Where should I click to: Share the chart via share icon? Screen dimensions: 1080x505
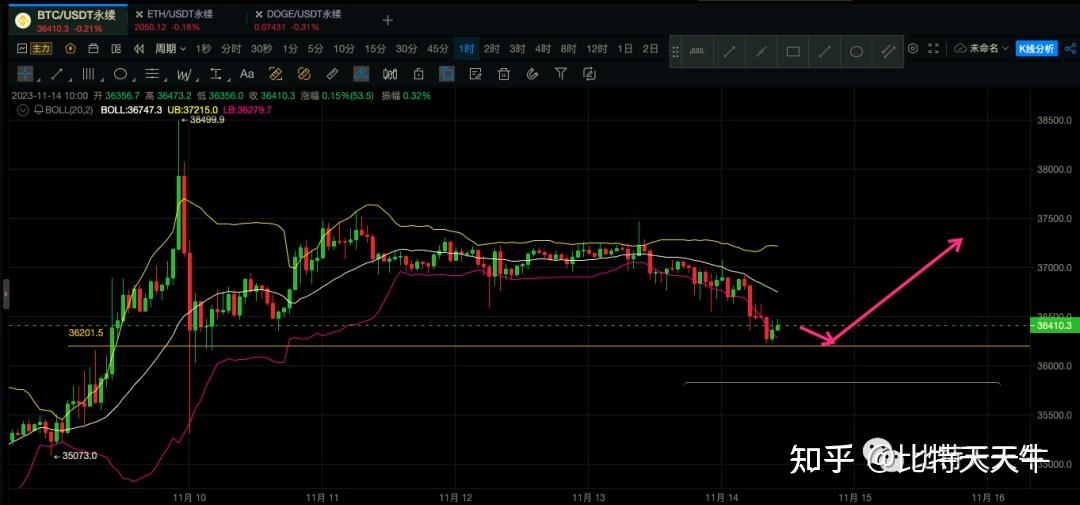point(1070,49)
